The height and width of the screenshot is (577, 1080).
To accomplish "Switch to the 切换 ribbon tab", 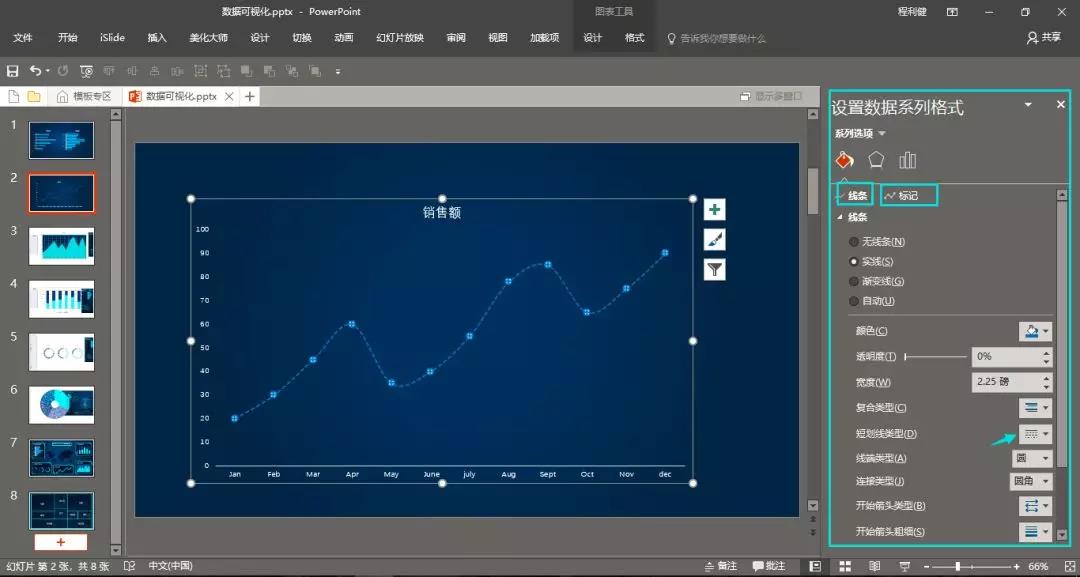I will point(302,38).
